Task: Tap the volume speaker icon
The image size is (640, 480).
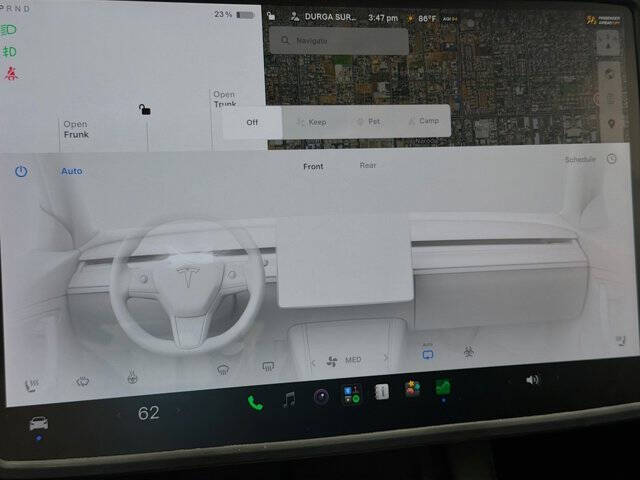Action: (532, 380)
